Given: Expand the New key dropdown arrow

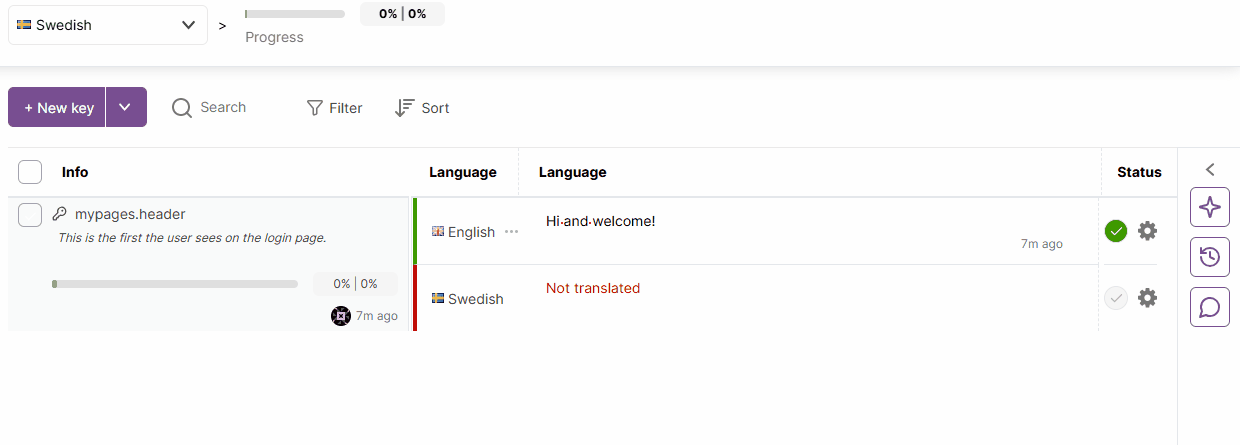Looking at the screenshot, I should point(126,107).
